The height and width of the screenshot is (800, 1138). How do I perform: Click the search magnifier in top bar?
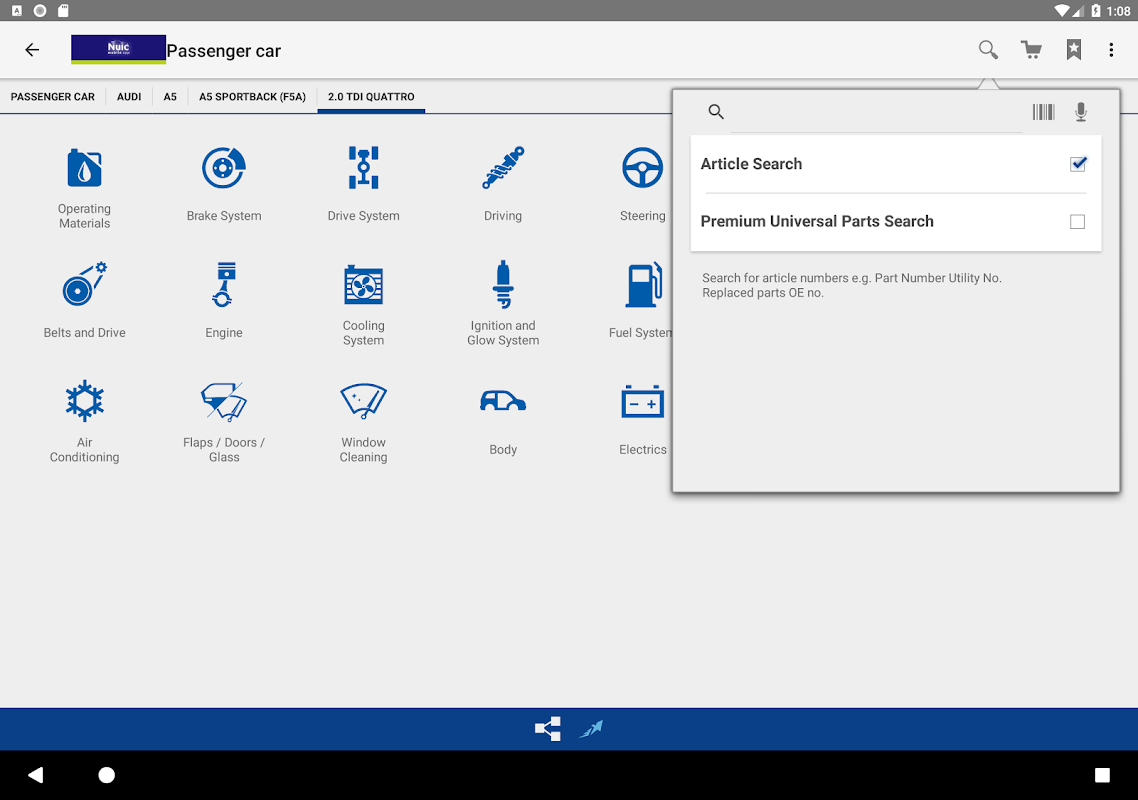[x=988, y=50]
